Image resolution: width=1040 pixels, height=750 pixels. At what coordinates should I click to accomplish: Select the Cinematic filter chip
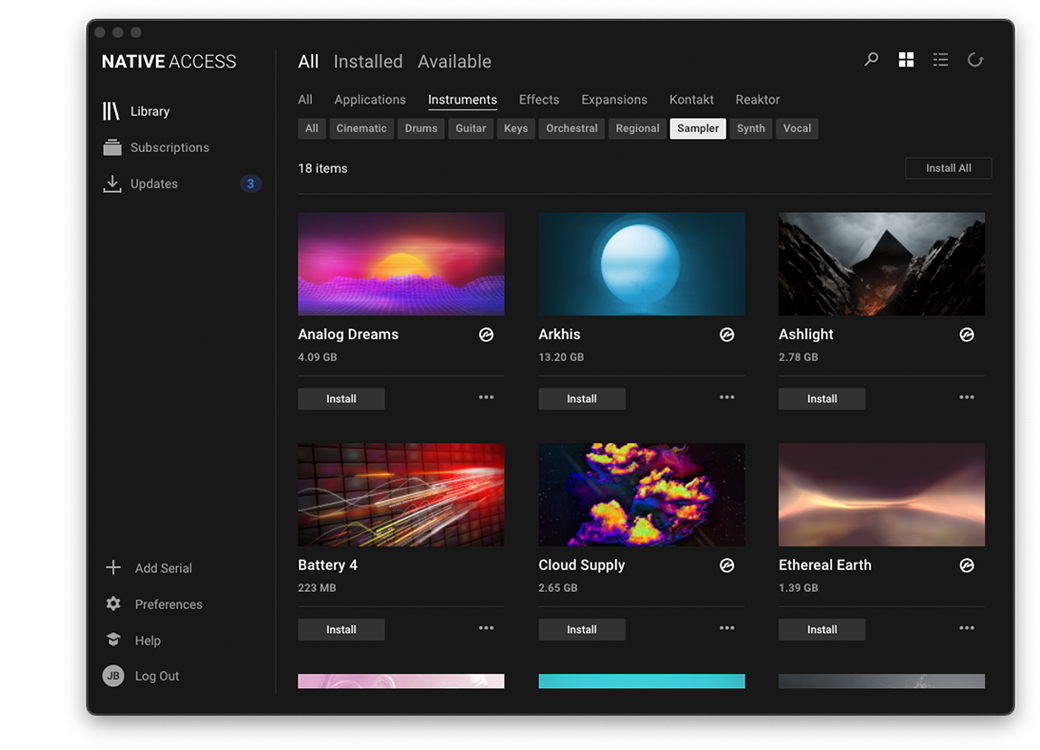pyautogui.click(x=361, y=129)
